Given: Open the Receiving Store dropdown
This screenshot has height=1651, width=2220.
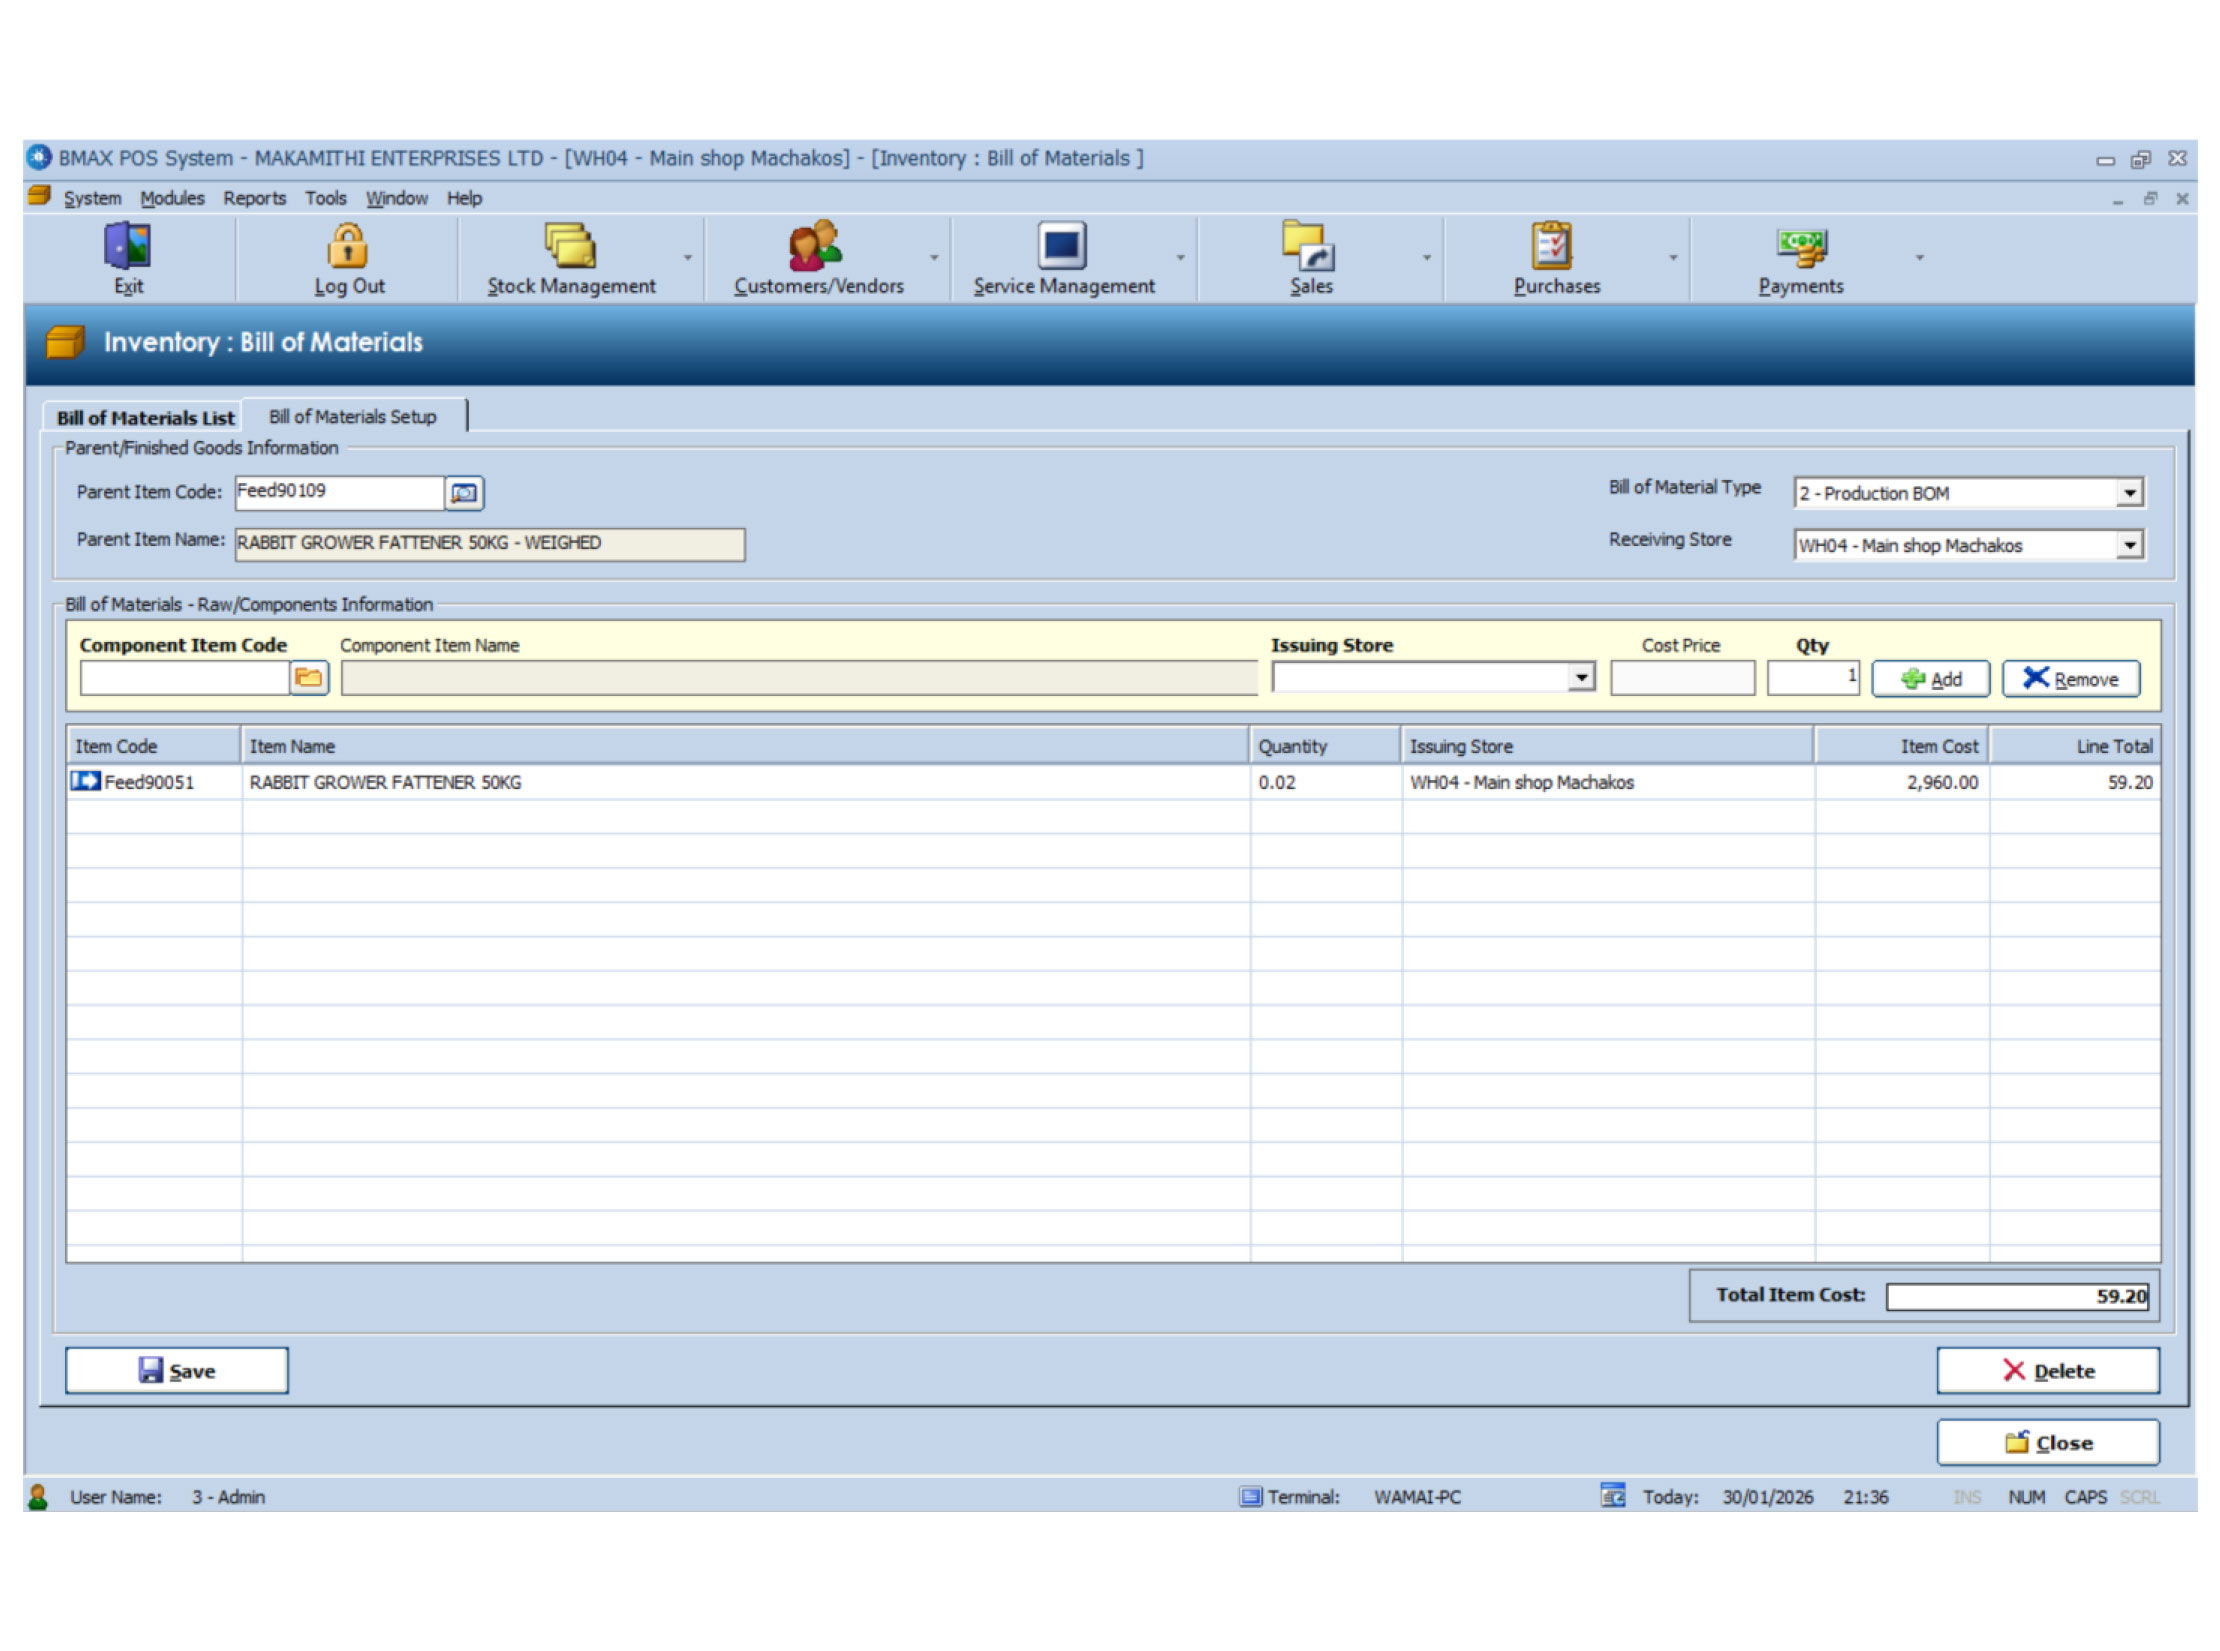Looking at the screenshot, I should pyautogui.click(x=2129, y=545).
